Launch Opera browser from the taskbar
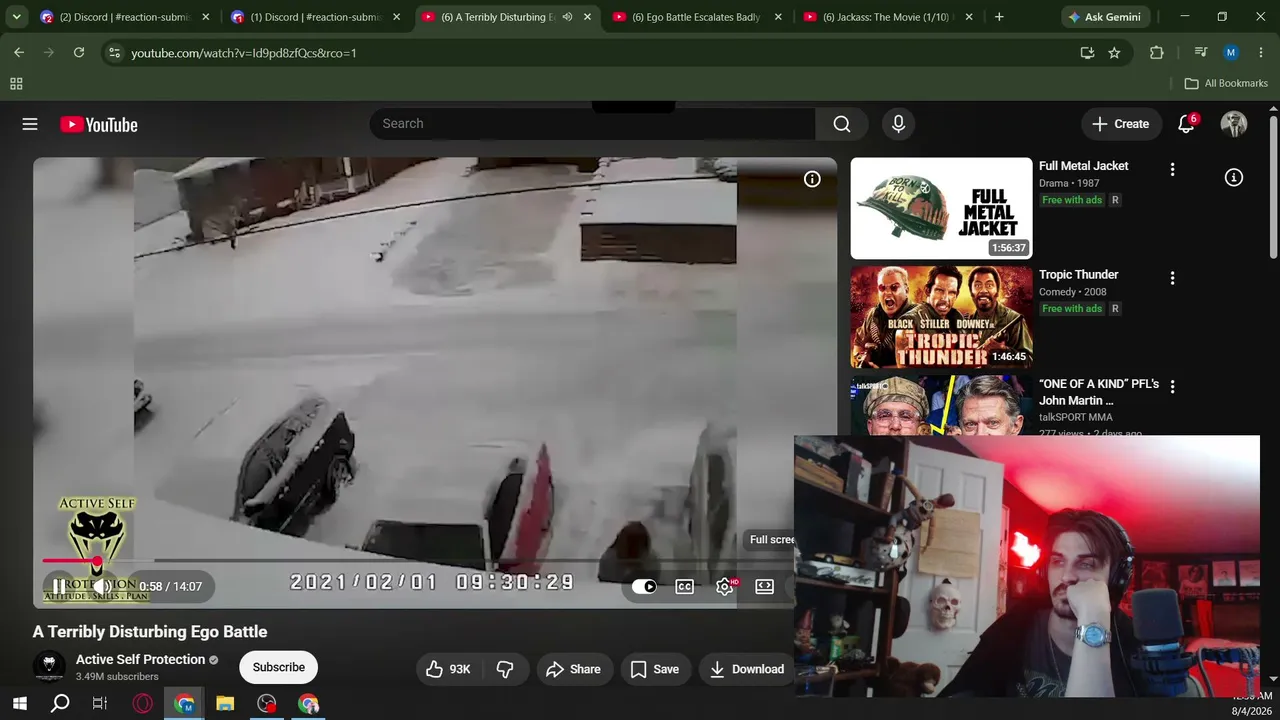 coord(142,704)
